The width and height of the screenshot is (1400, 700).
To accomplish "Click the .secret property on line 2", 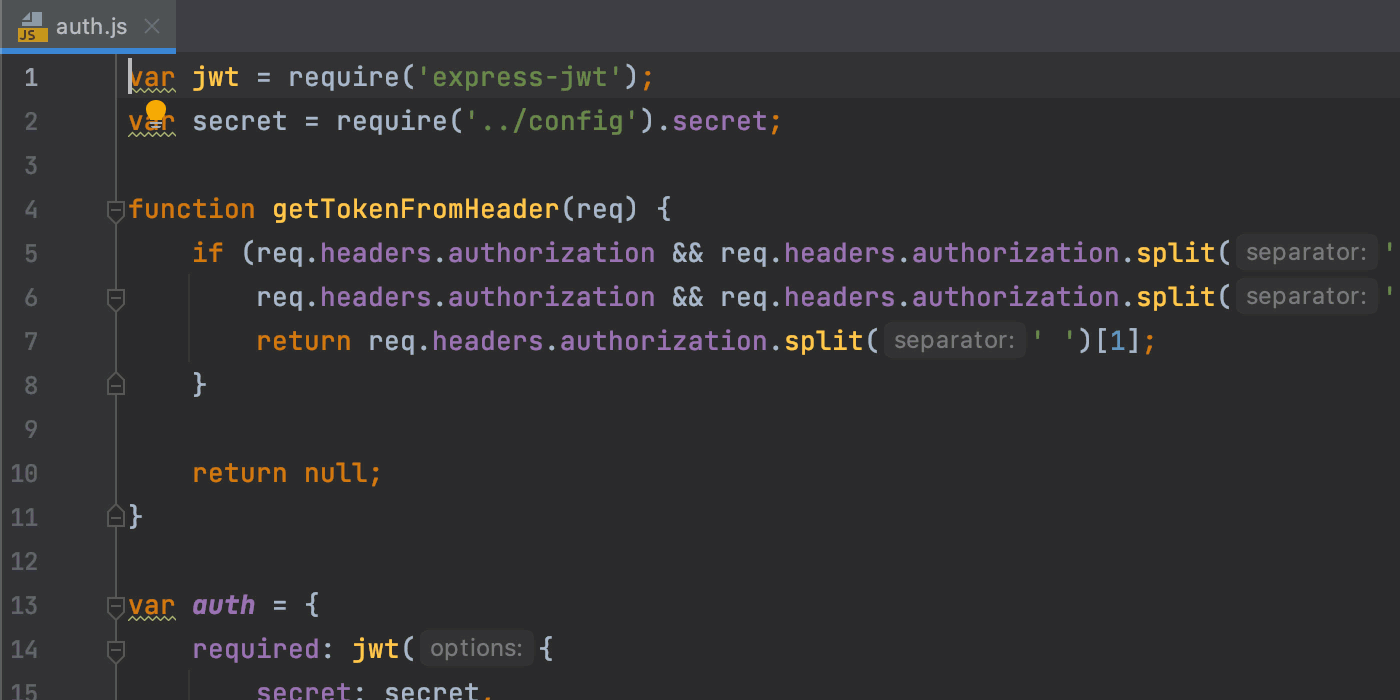I will (720, 121).
